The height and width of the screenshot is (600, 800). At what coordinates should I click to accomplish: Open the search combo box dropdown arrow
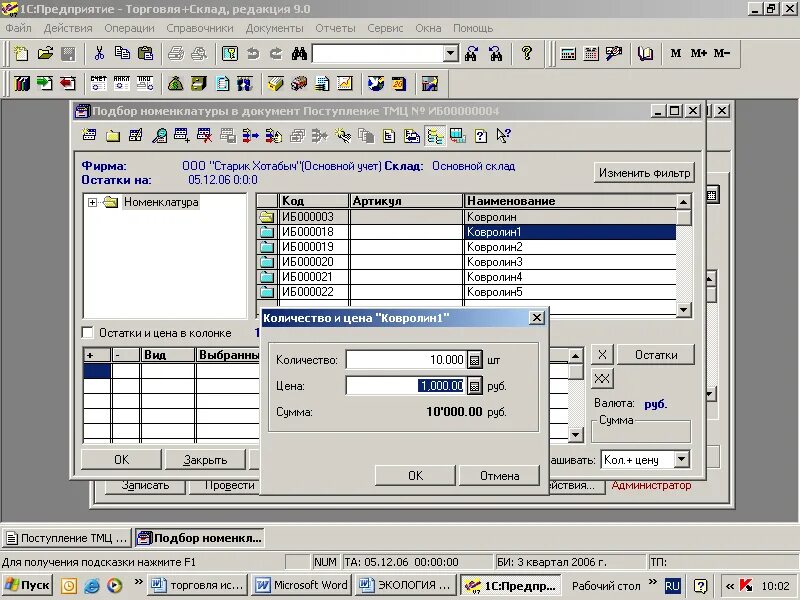451,53
